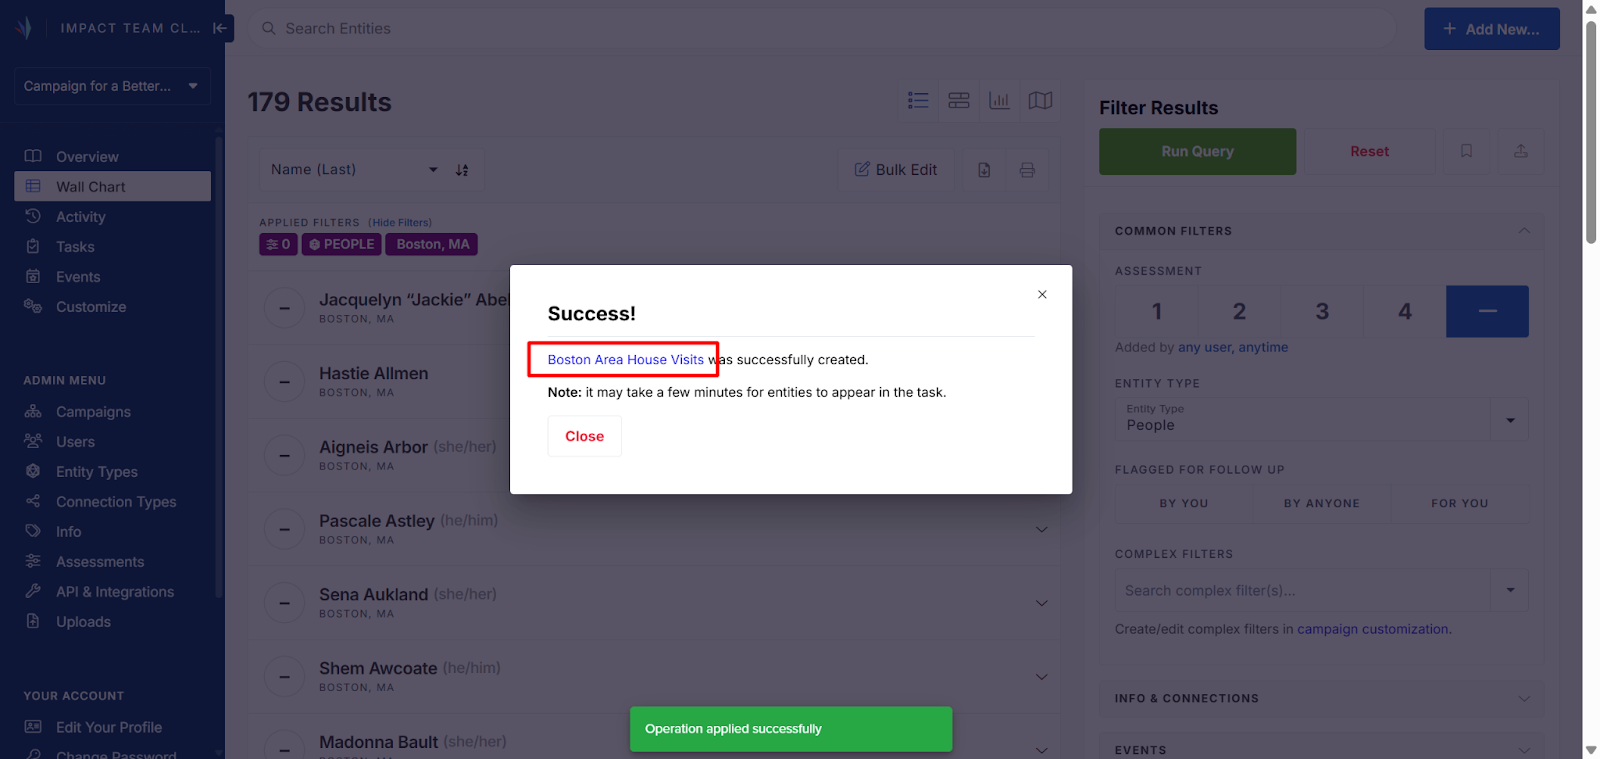This screenshot has height=759, width=1600.
Task: Open the Boston Area House Visits link
Action: click(626, 360)
